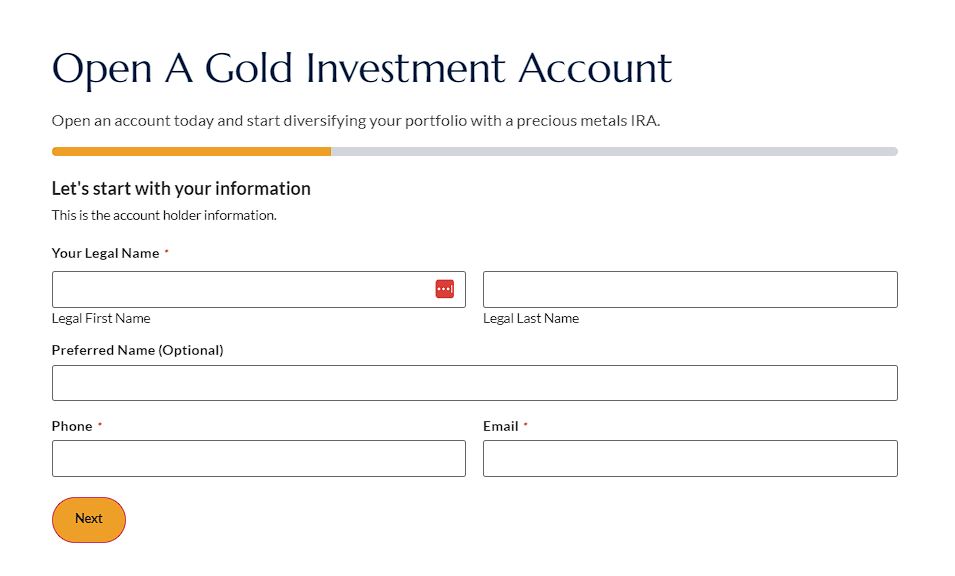Click the red asterisk beside Your Legal Name

point(166,250)
